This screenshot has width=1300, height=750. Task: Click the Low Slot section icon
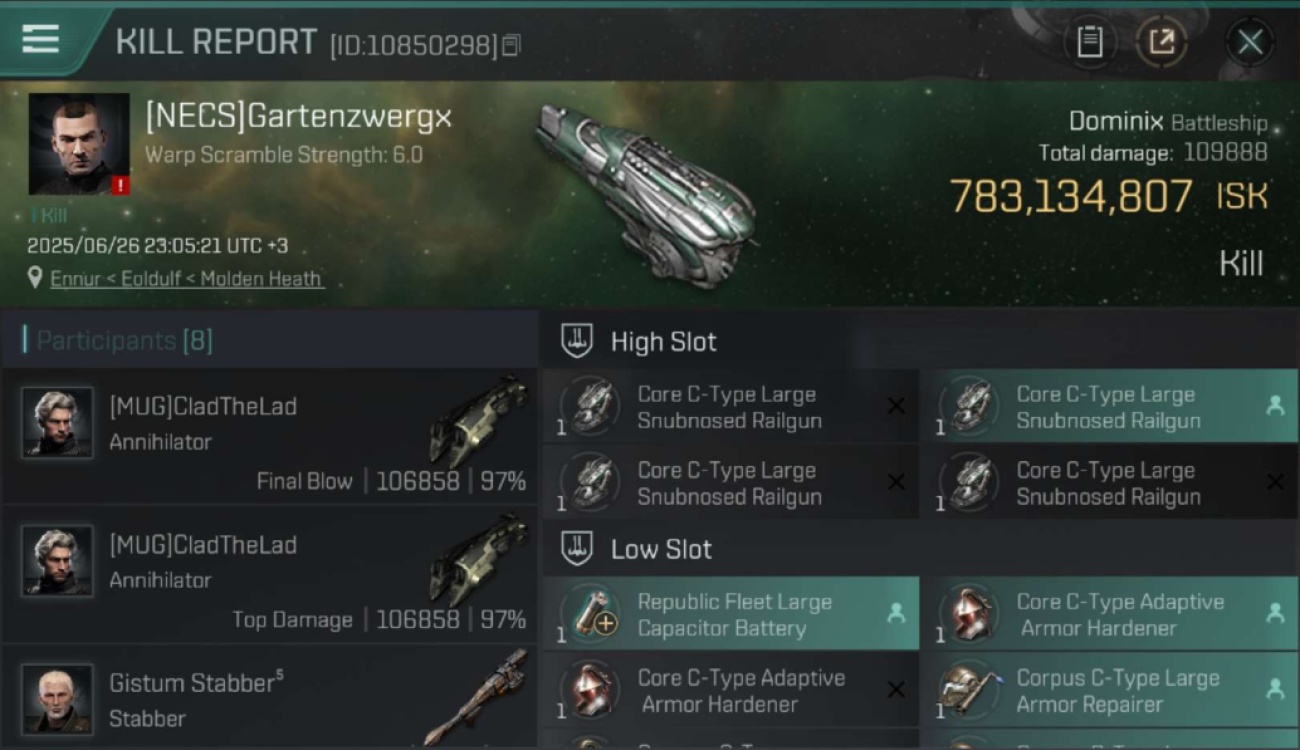[577, 548]
